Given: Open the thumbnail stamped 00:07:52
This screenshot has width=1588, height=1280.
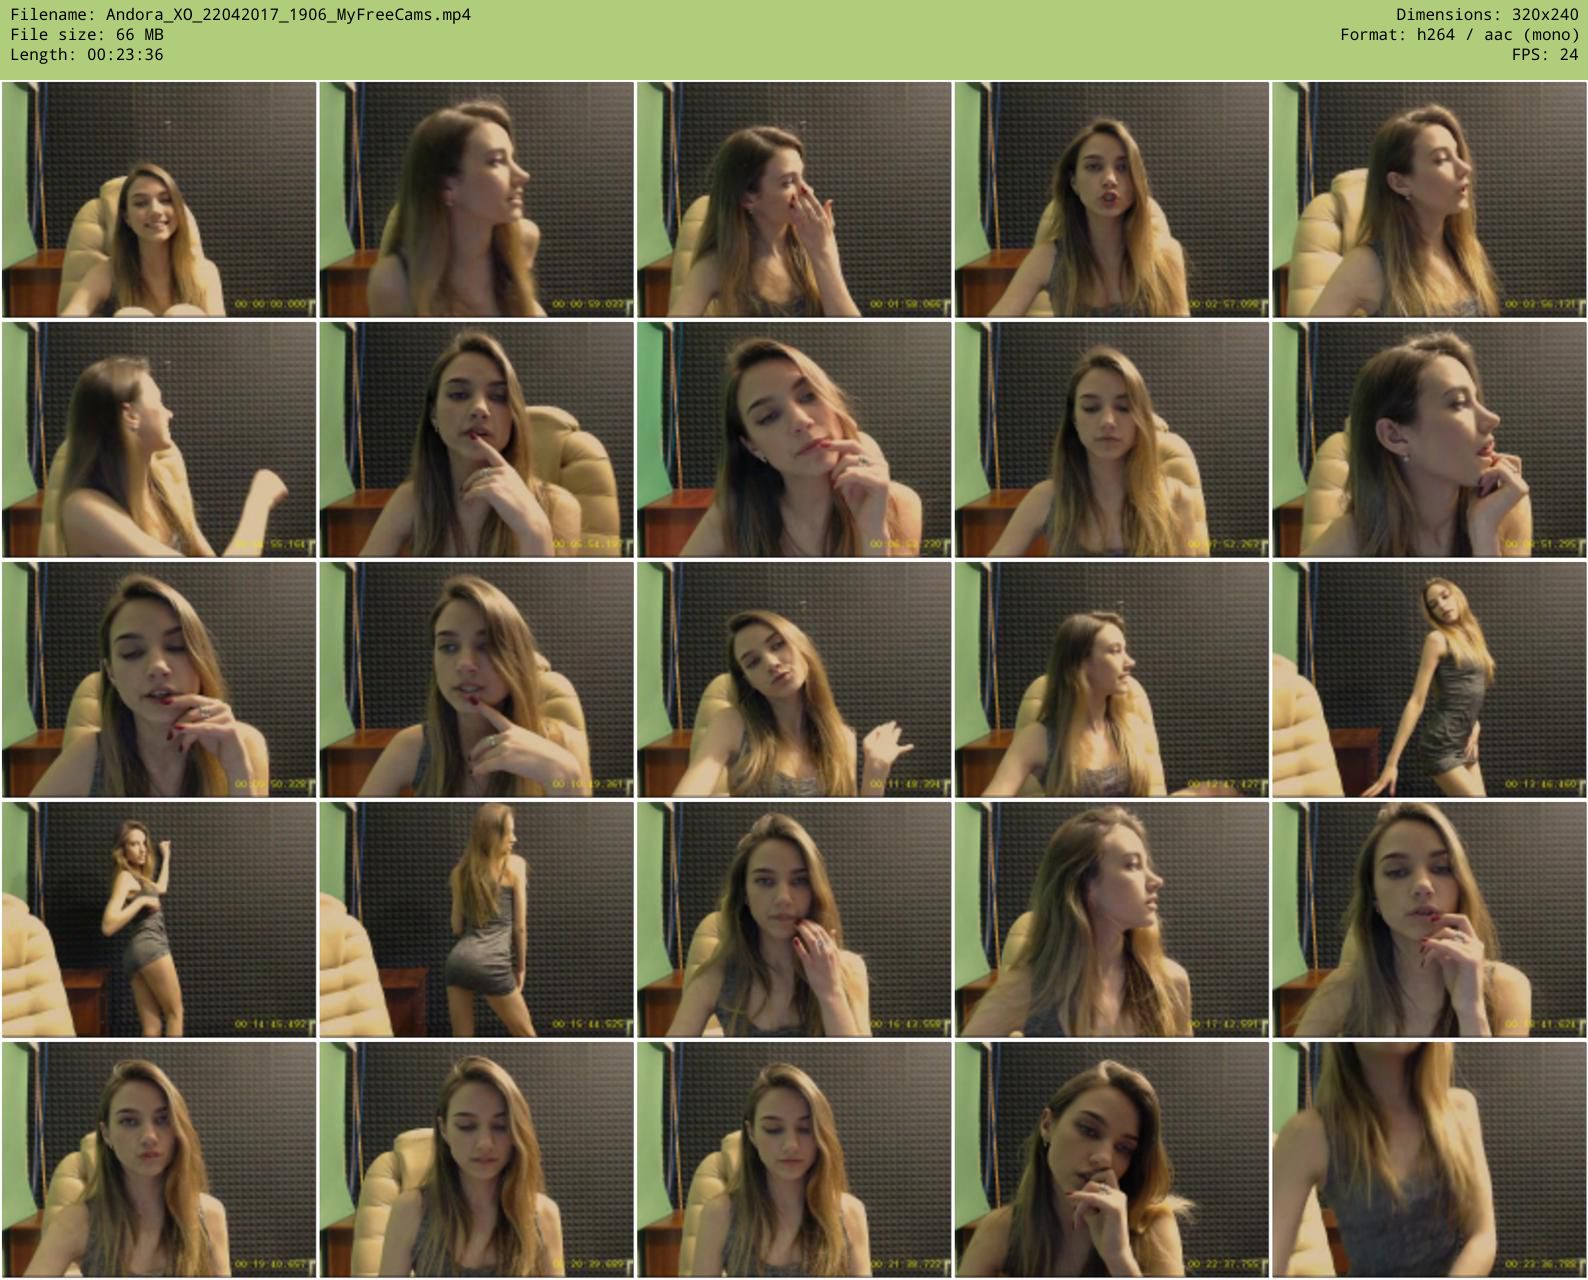Looking at the screenshot, I should click(x=1111, y=440).
